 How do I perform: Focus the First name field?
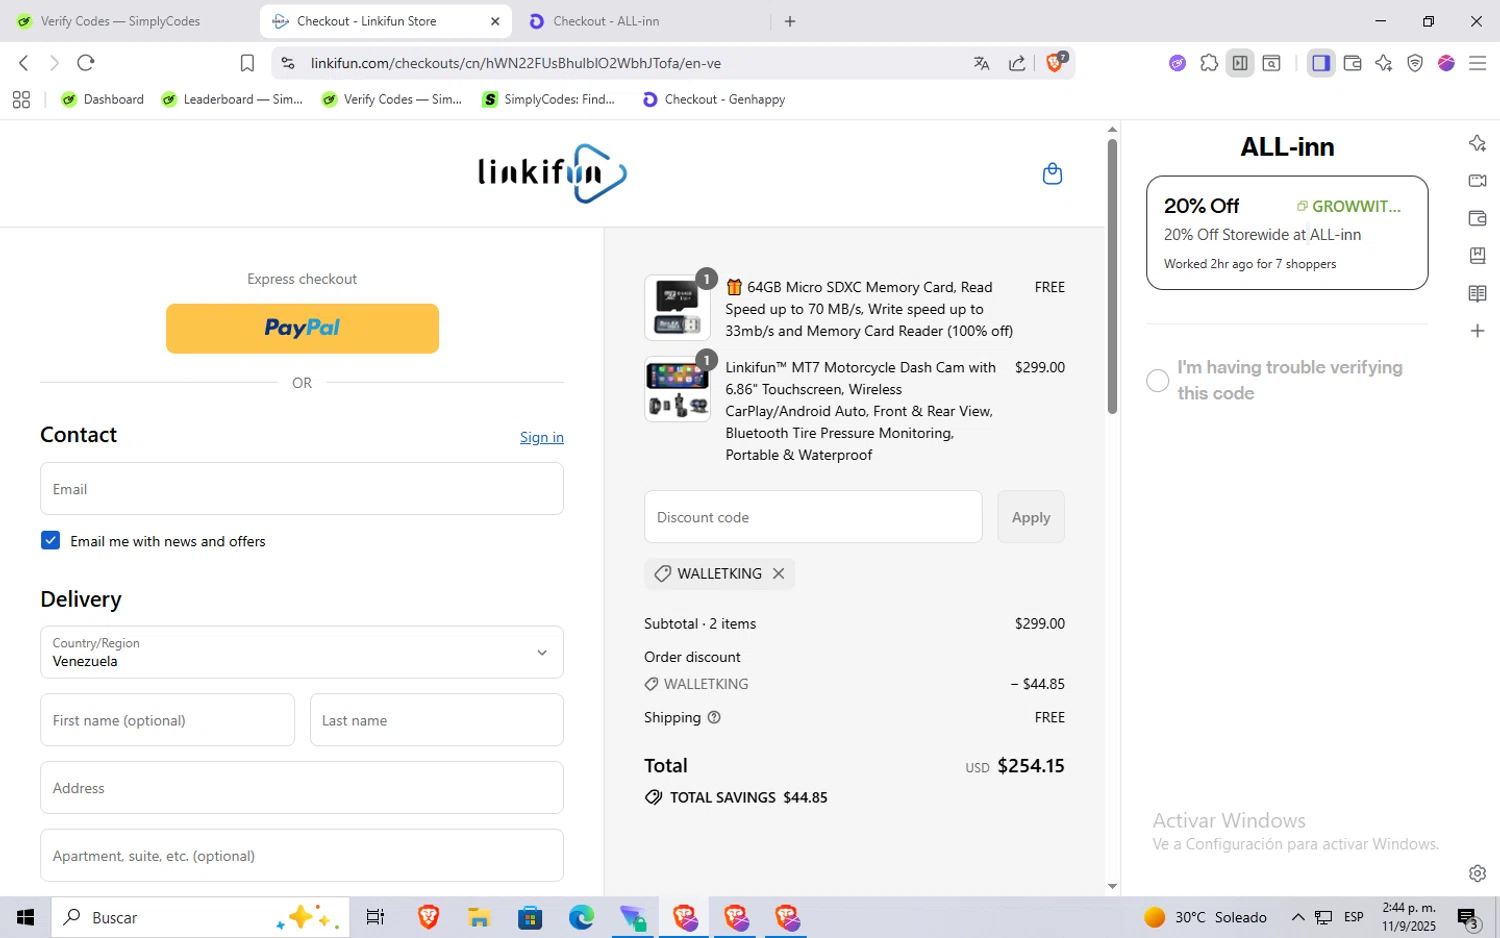(167, 720)
